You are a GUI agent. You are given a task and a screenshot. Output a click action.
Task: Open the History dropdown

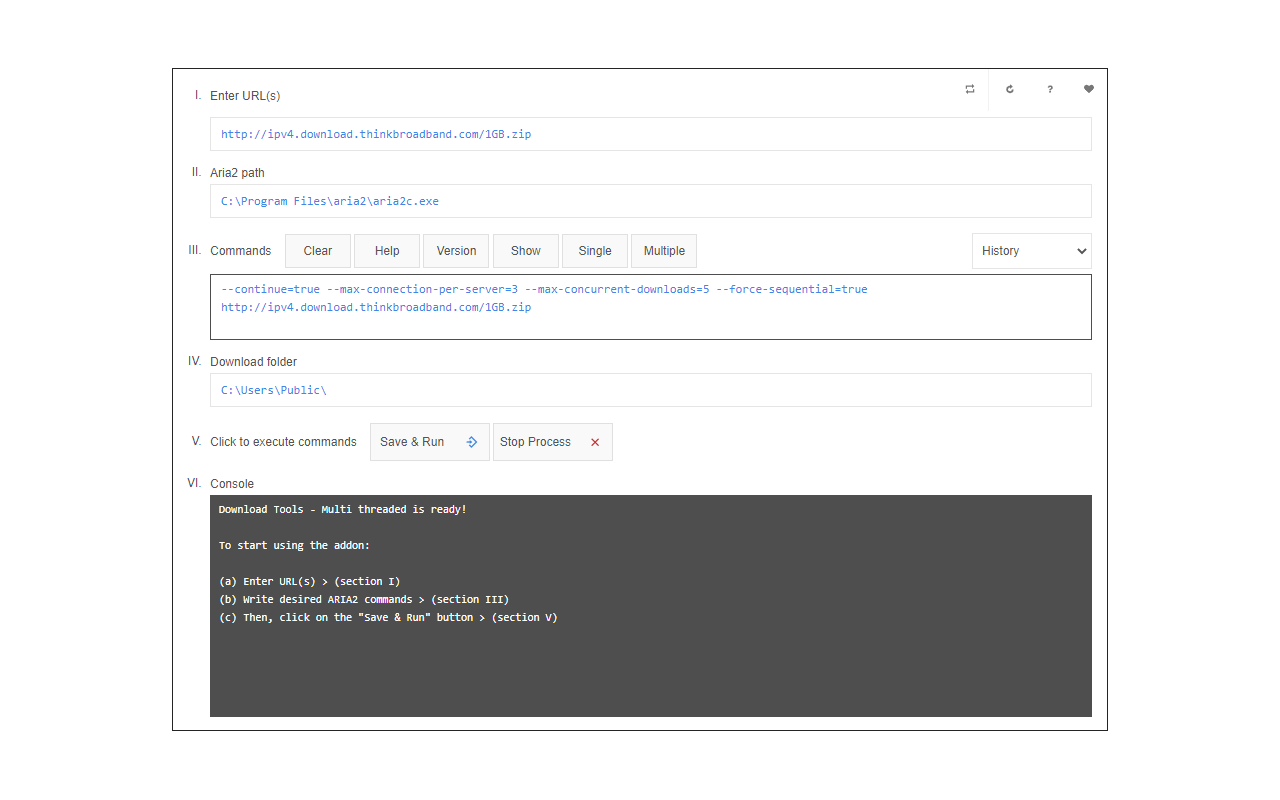coord(1032,251)
